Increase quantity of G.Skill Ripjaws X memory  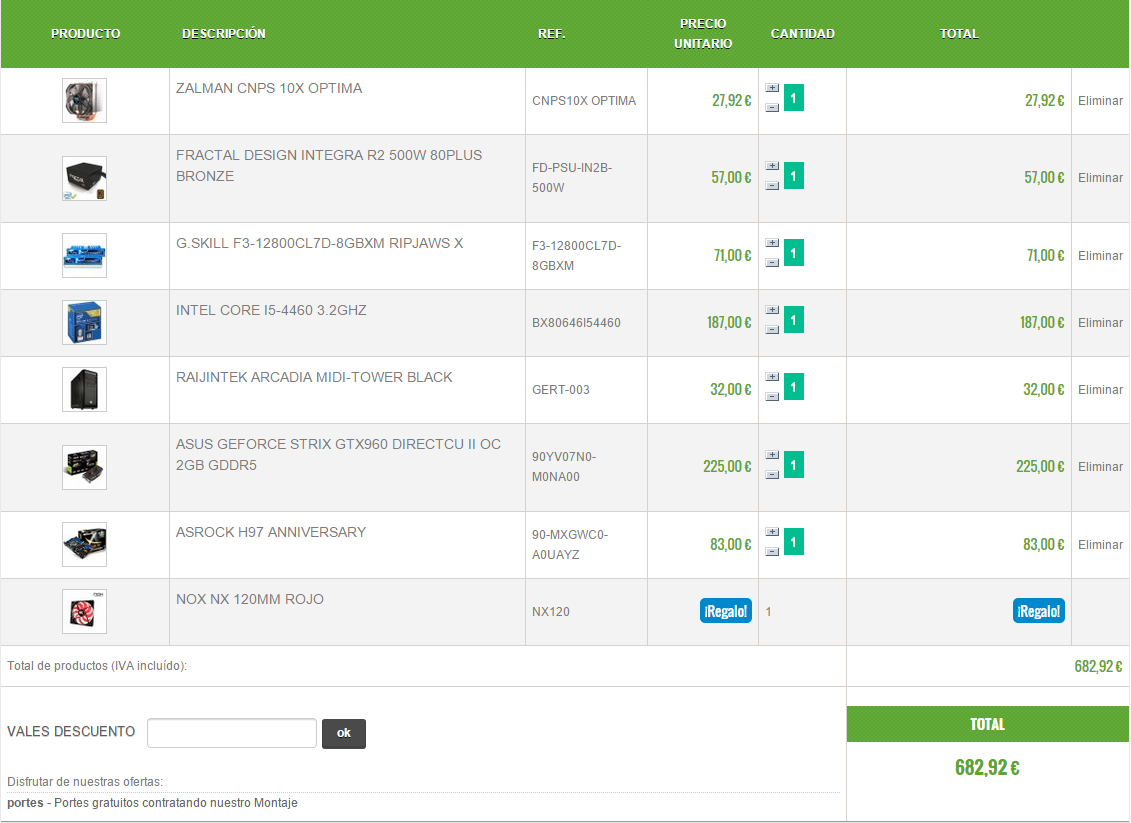pyautogui.click(x=772, y=243)
